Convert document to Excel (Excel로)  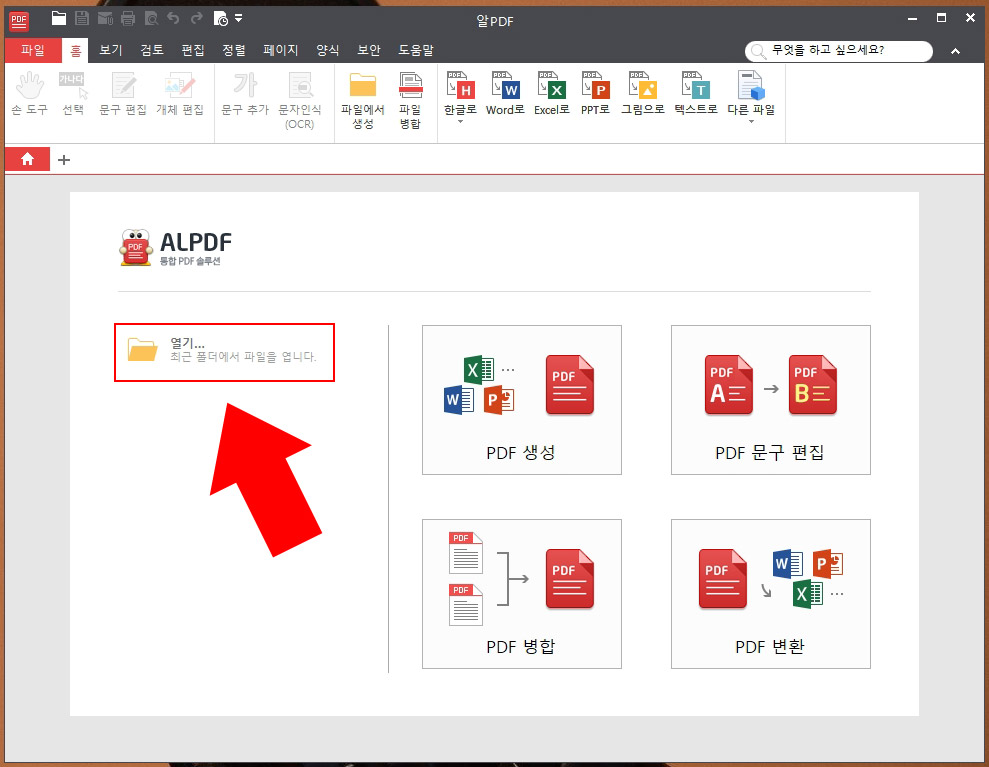[551, 95]
